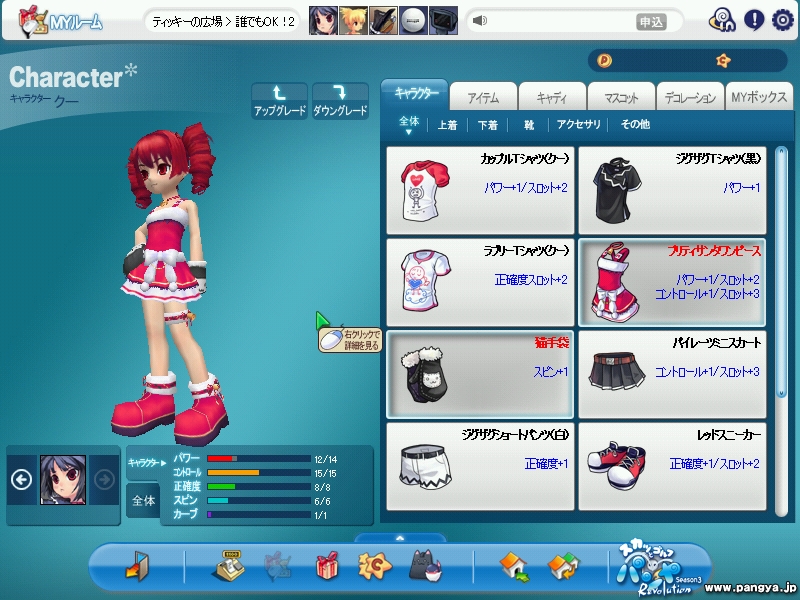Open the greyed-out MY room icon
This screenshot has width=800, height=600.
[278, 566]
